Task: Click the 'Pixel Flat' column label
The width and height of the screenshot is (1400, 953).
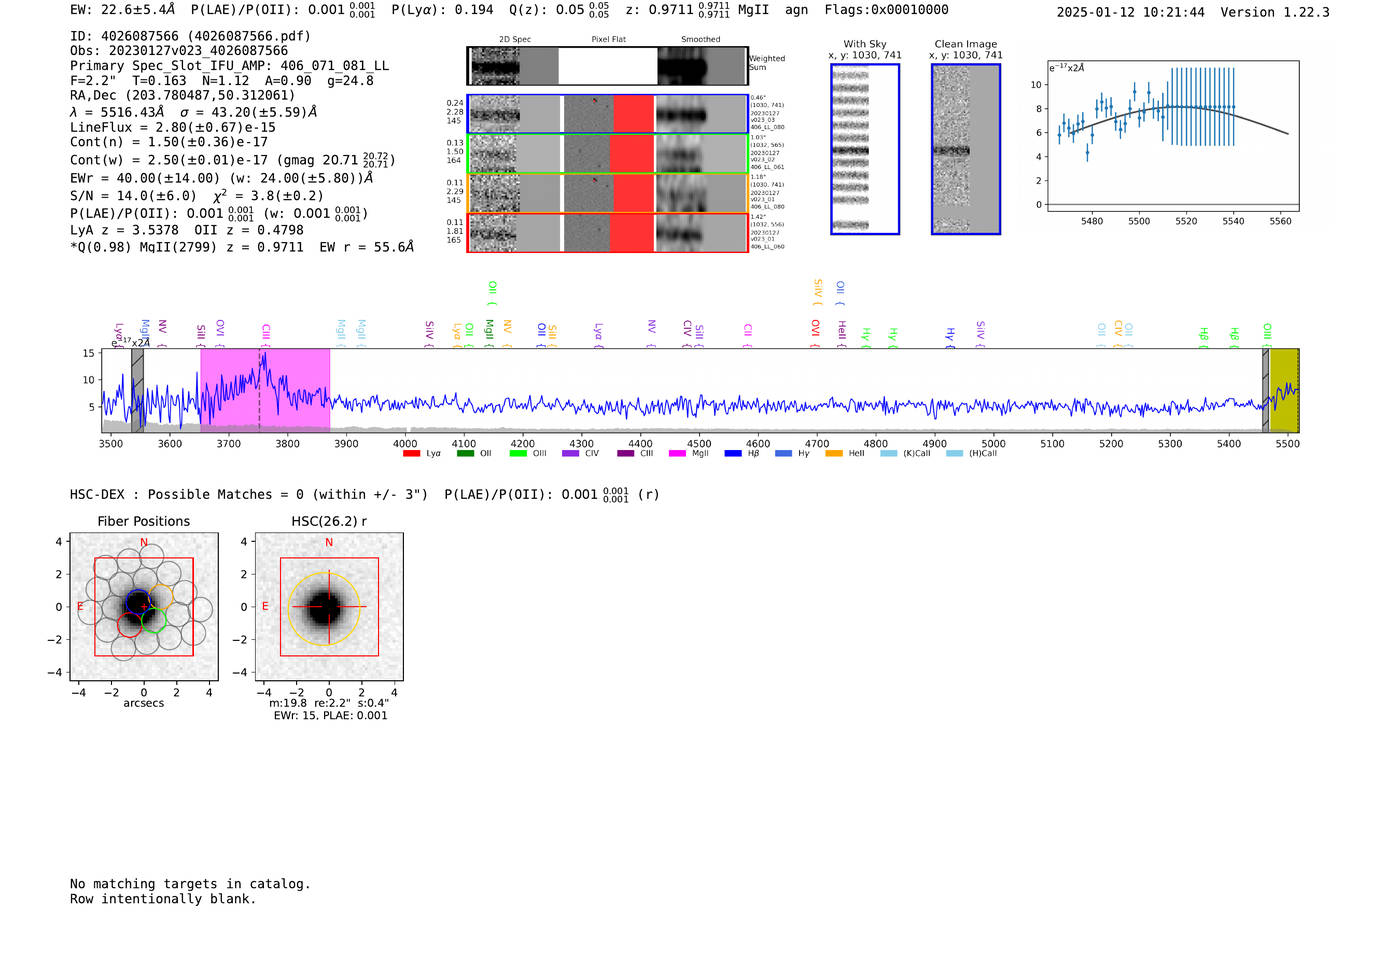Action: [x=608, y=40]
